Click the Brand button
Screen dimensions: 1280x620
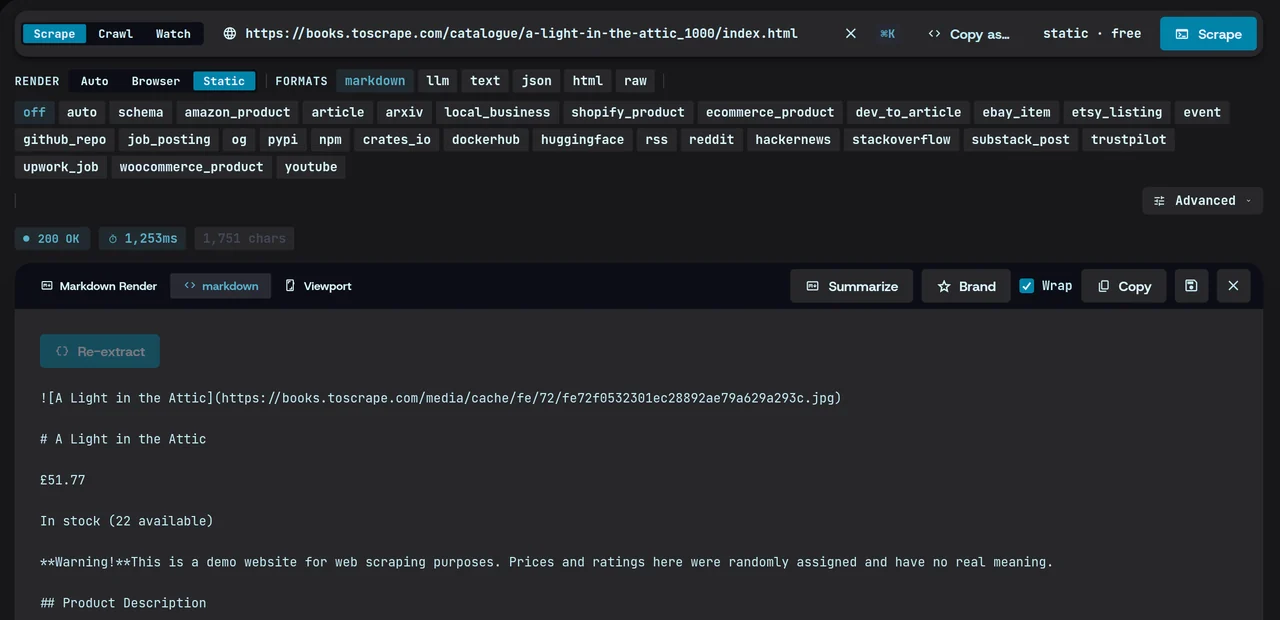(x=966, y=286)
